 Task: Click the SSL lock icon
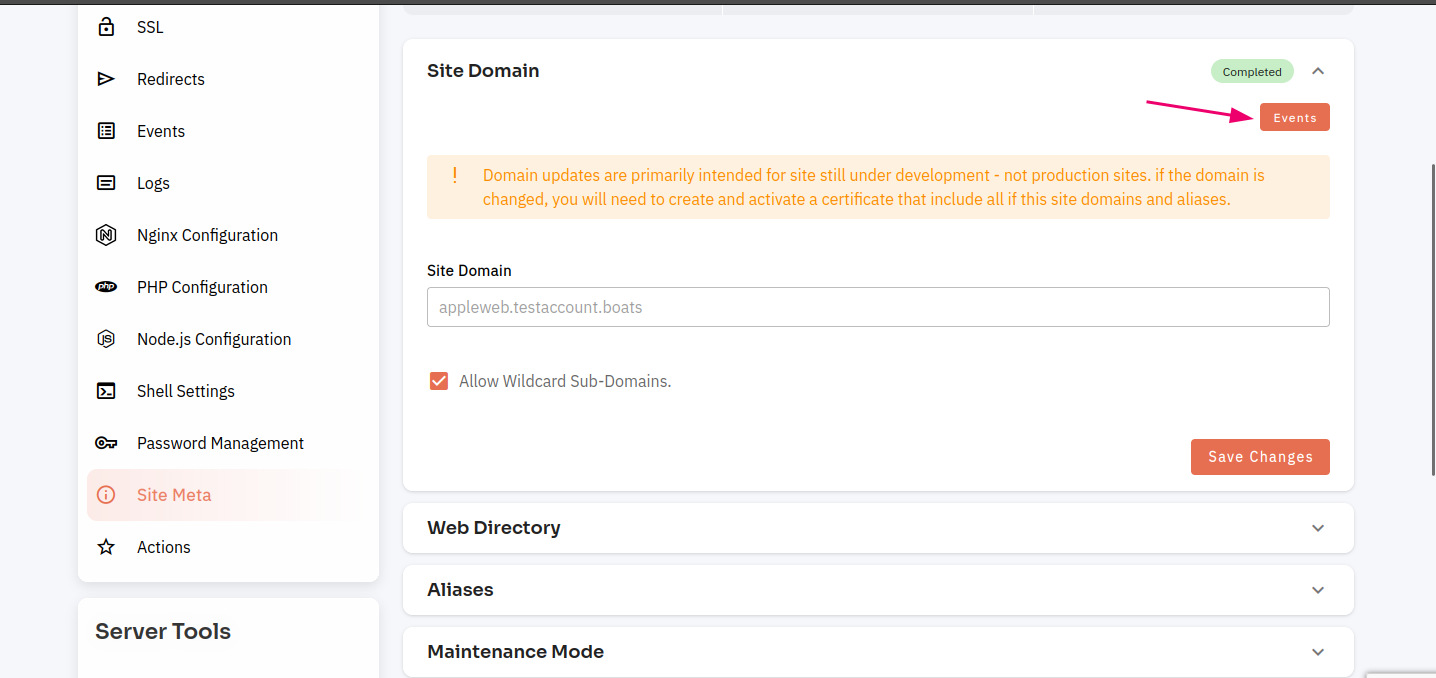(106, 27)
